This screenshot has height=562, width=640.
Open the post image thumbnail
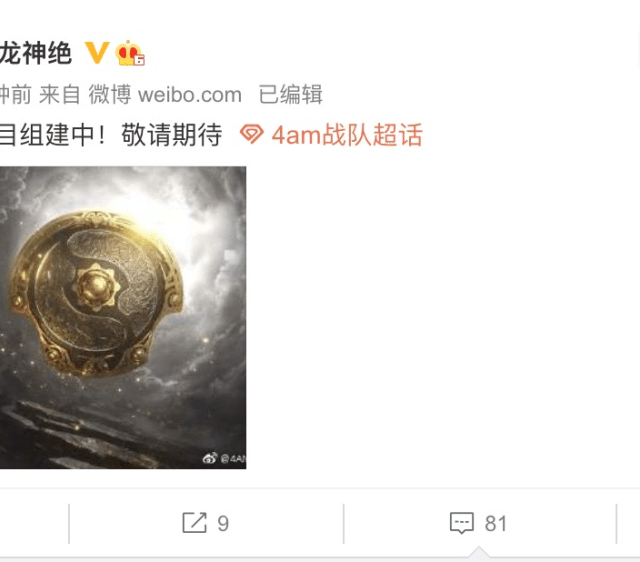[x=123, y=318]
